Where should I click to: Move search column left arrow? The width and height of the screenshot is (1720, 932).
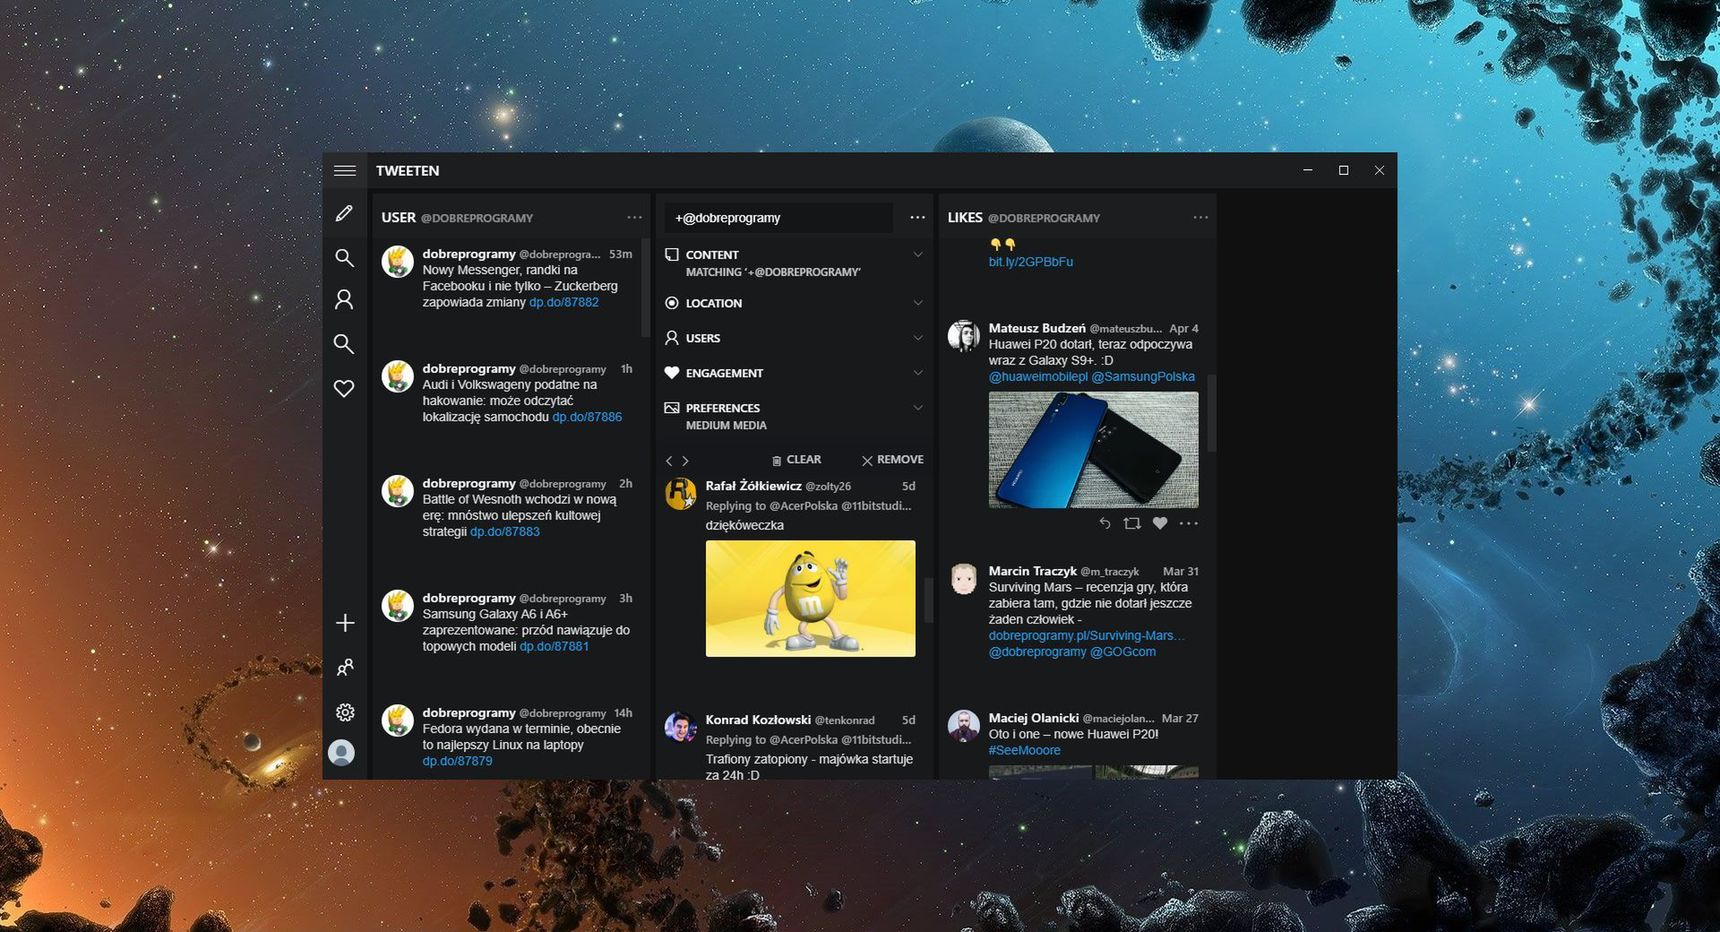tap(670, 461)
